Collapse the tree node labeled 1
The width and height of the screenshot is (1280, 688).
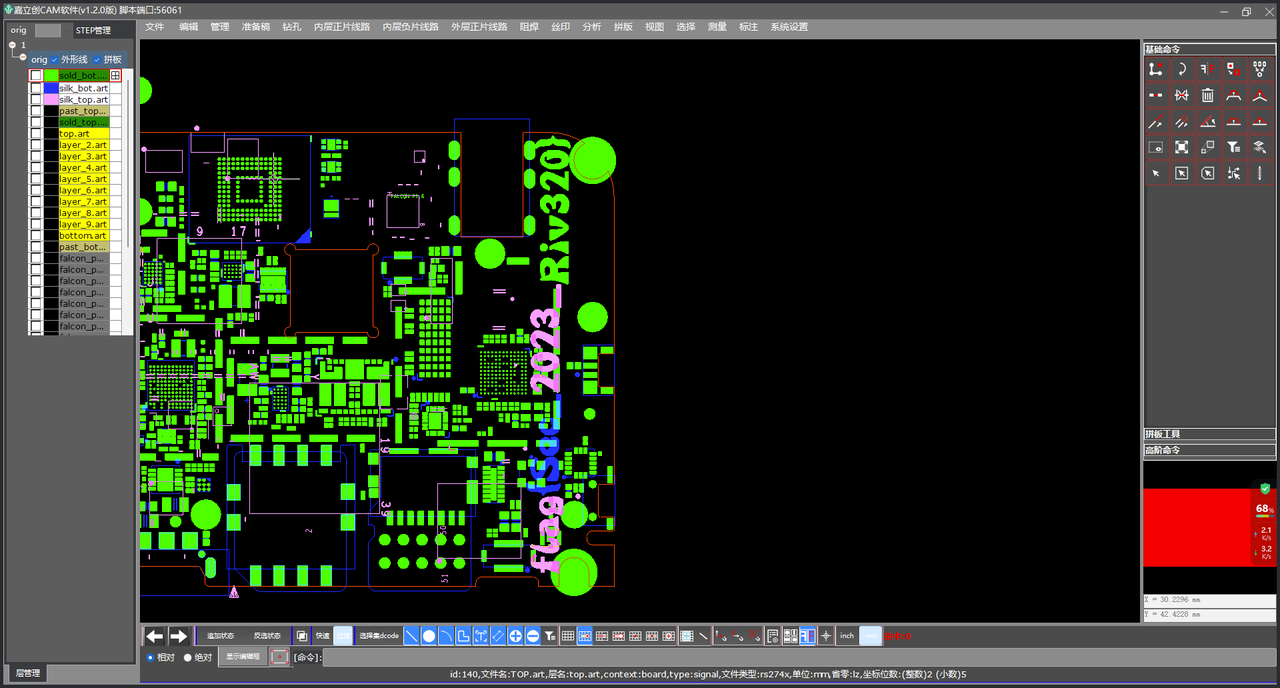[x=12, y=45]
